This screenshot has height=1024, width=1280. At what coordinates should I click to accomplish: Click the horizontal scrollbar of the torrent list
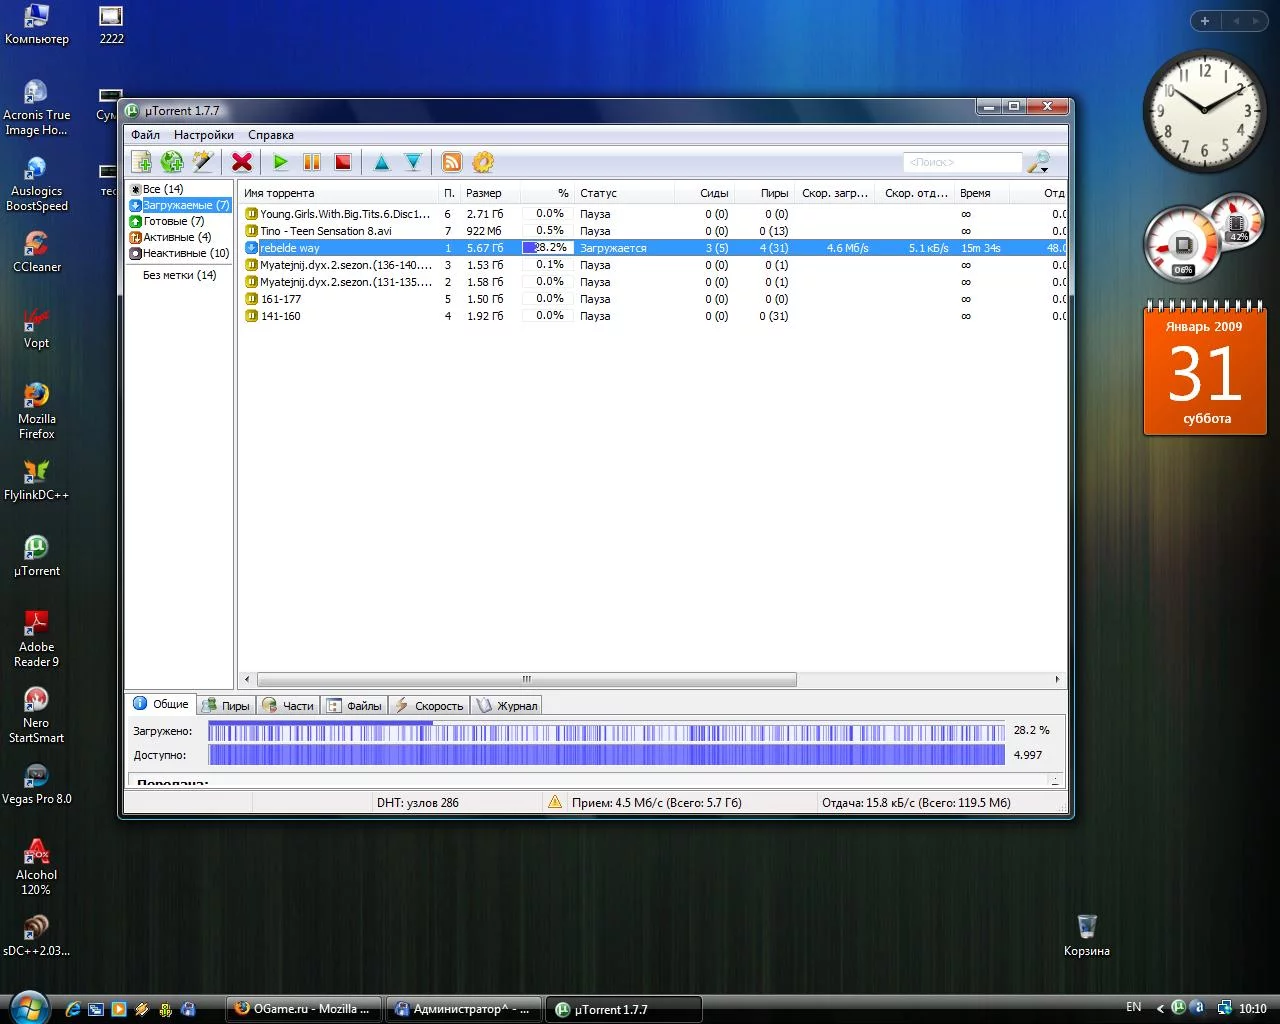coord(526,680)
